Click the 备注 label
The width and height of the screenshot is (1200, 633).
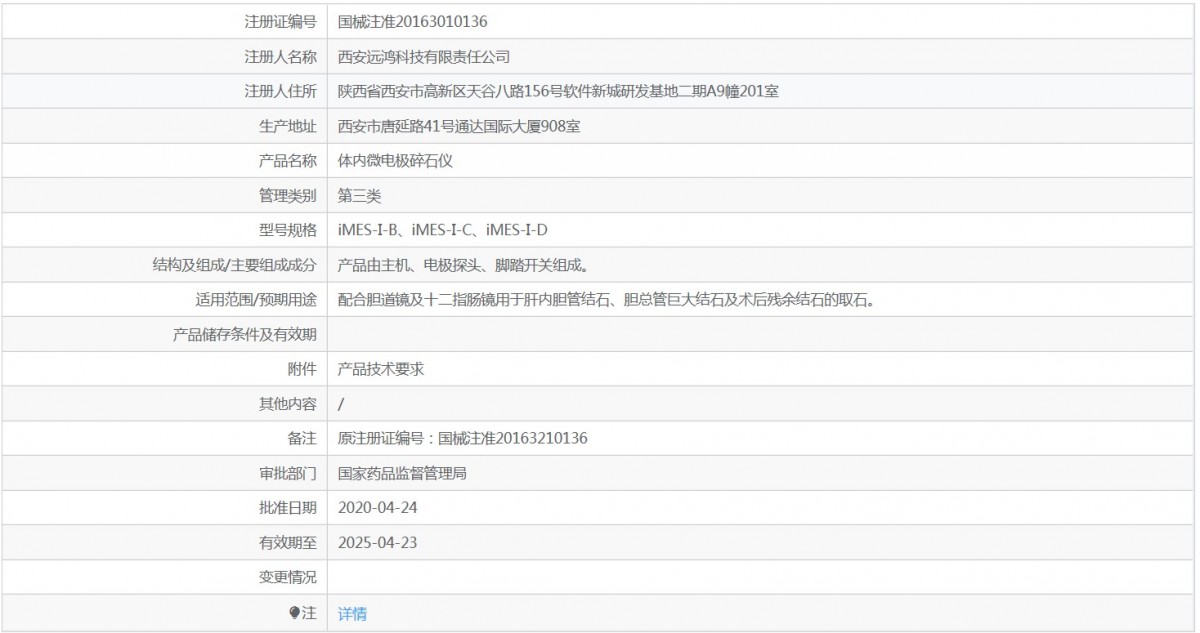pos(302,439)
